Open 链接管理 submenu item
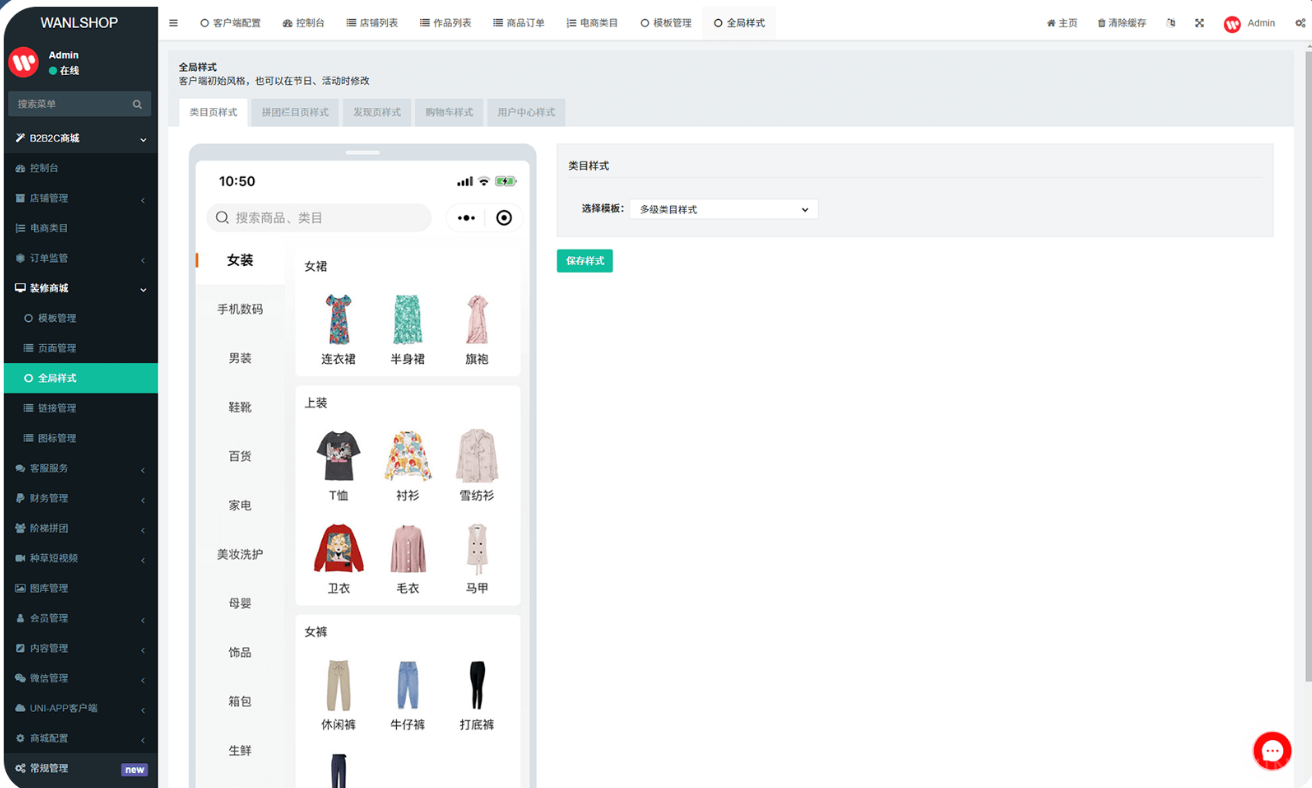Image resolution: width=1312 pixels, height=788 pixels. (x=79, y=408)
